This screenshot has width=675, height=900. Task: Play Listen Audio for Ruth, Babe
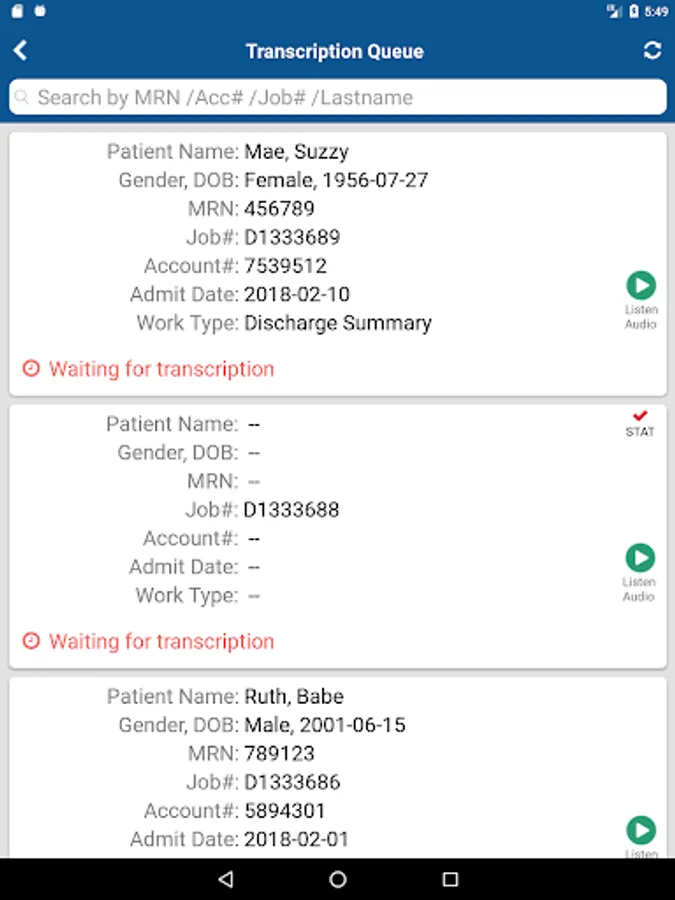[x=640, y=830]
